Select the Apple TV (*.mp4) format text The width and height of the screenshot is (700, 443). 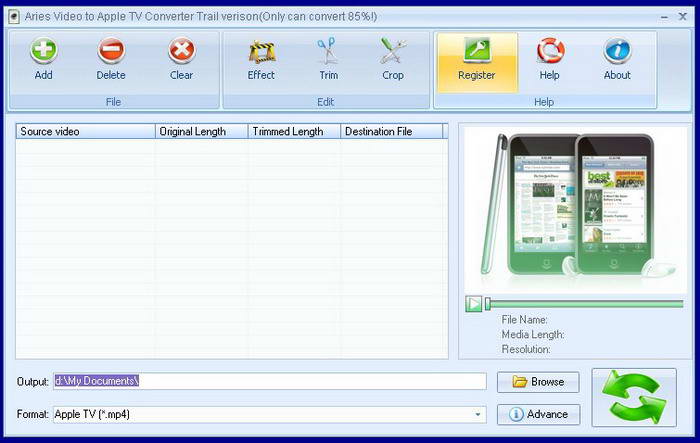92,414
